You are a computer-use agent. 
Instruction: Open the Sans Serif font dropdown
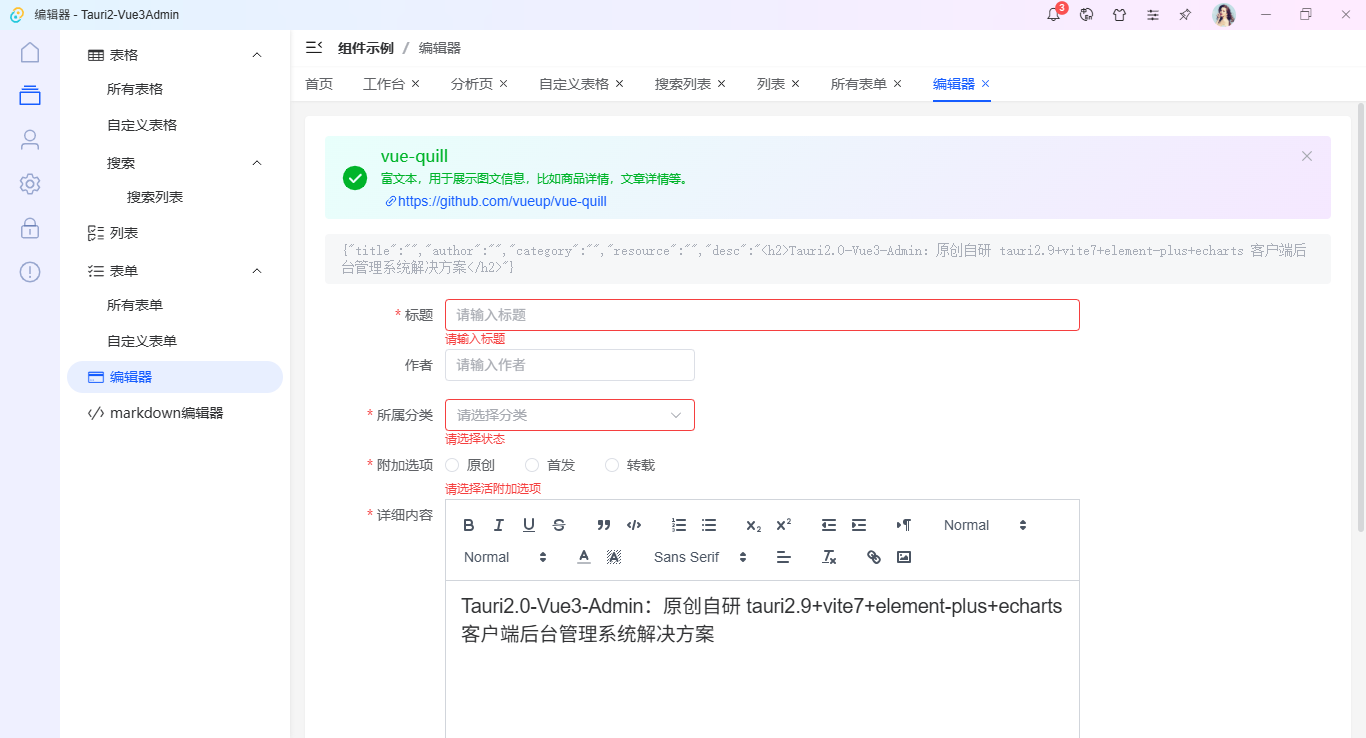click(697, 557)
